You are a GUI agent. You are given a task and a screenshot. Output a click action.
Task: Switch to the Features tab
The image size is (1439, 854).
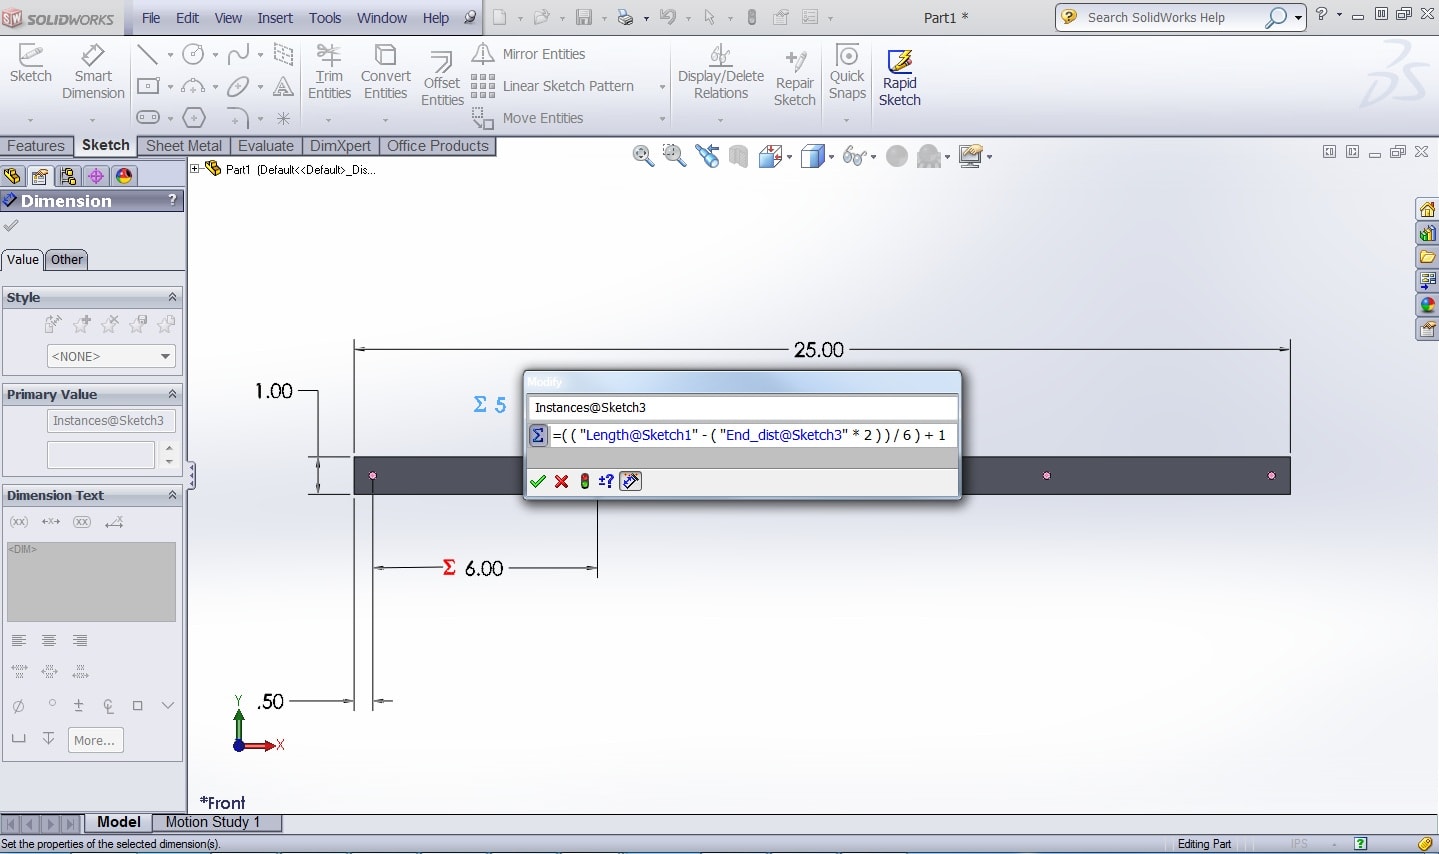[36, 146]
